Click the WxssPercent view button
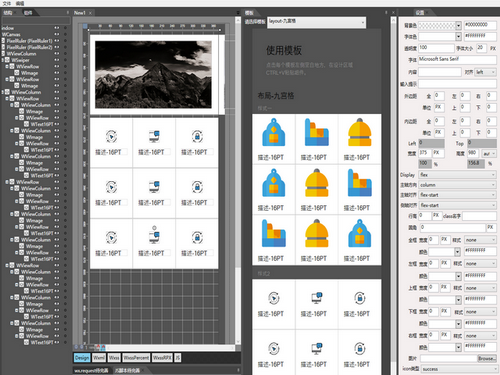Image resolution: width=500 pixels, height=375 pixels. tap(136, 358)
